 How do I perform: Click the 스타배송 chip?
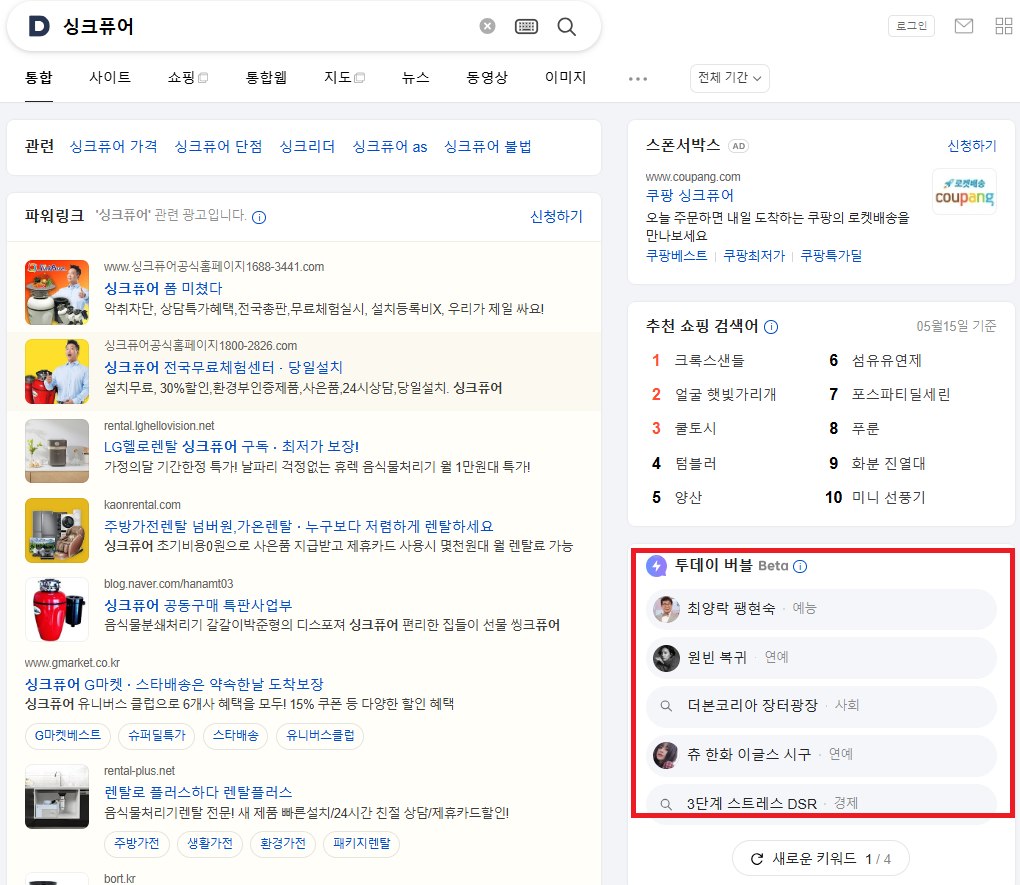(235, 736)
